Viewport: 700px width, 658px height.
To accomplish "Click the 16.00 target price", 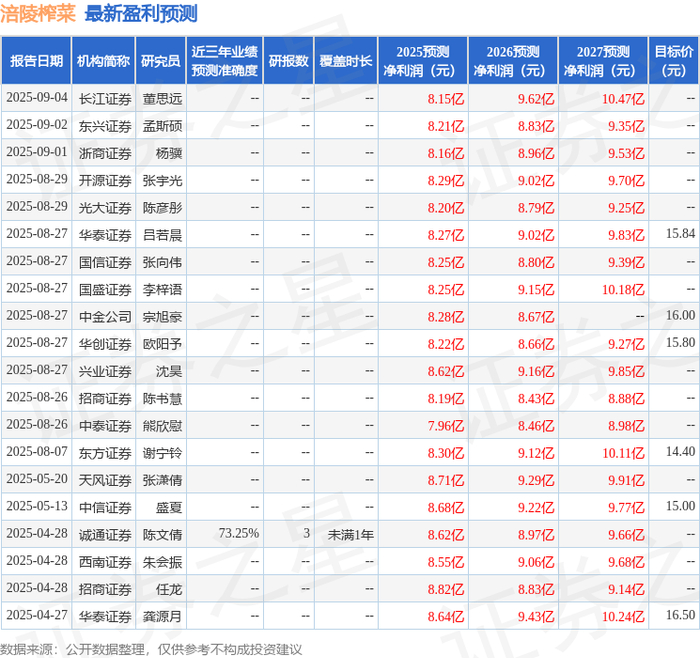I will click(680, 315).
